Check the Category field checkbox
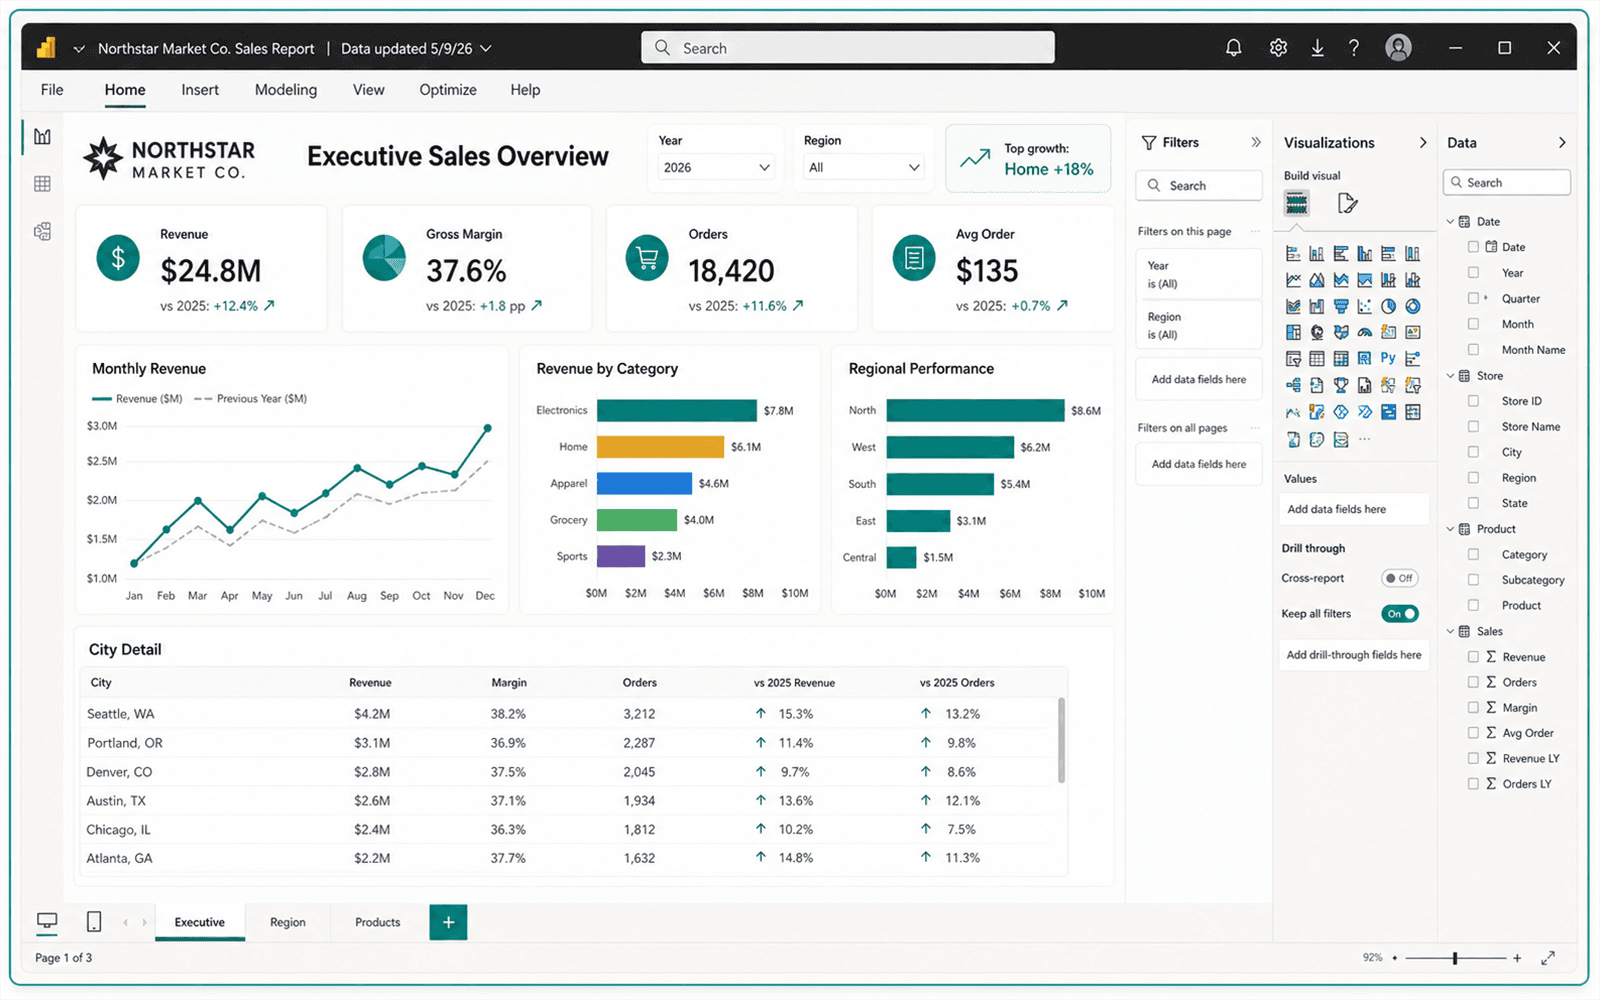 coord(1473,554)
